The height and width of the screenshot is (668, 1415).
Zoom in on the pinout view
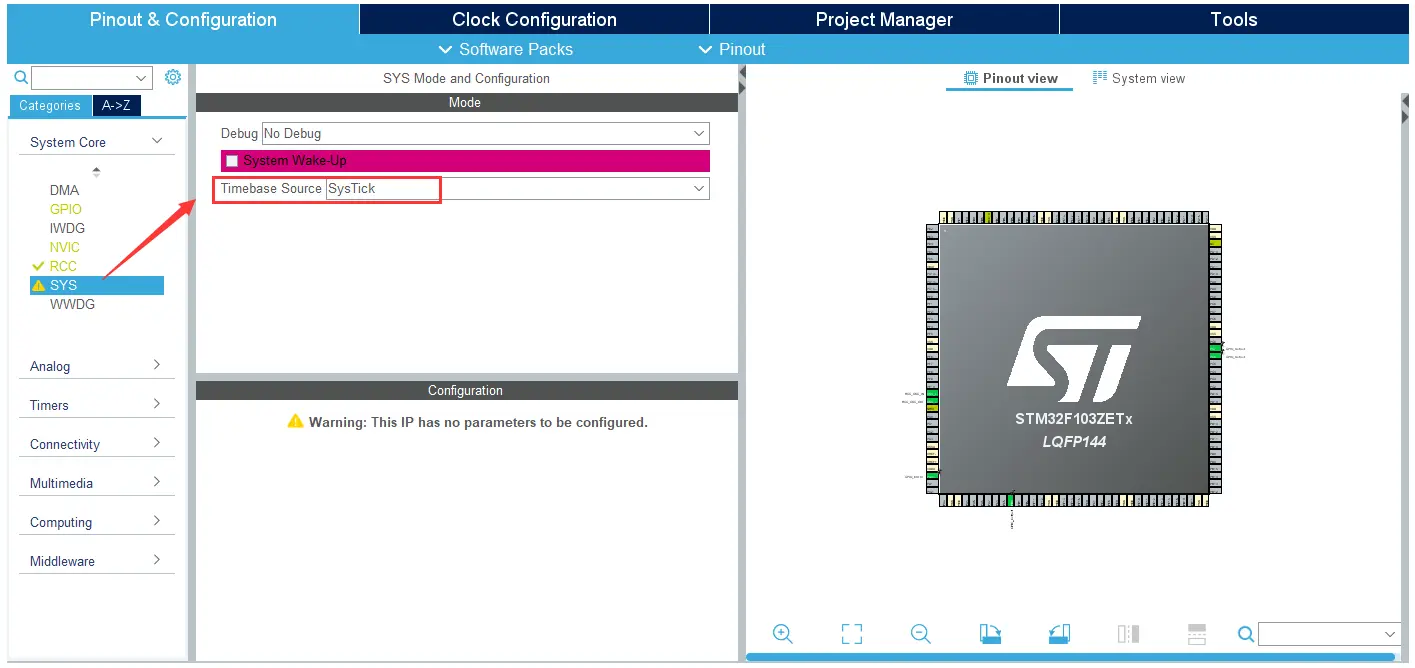click(x=783, y=634)
